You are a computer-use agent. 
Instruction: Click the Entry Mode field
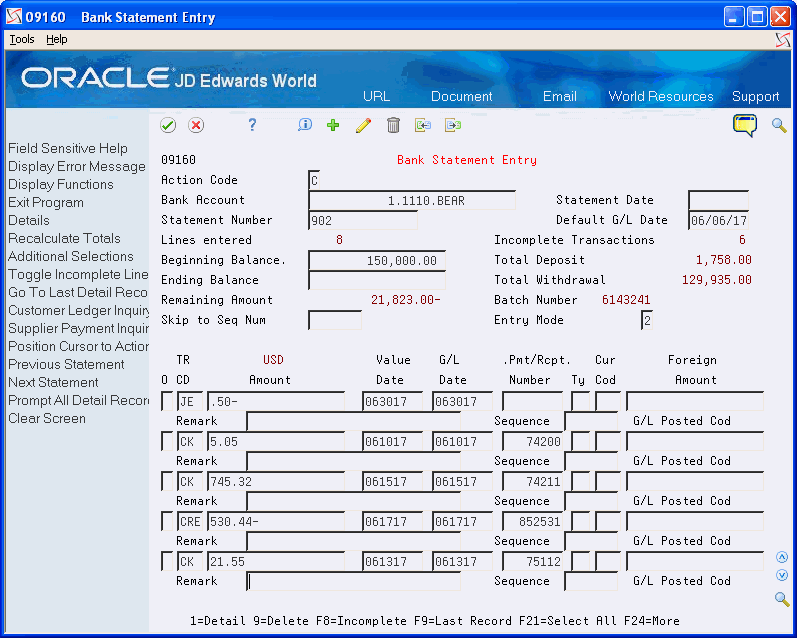tap(647, 320)
